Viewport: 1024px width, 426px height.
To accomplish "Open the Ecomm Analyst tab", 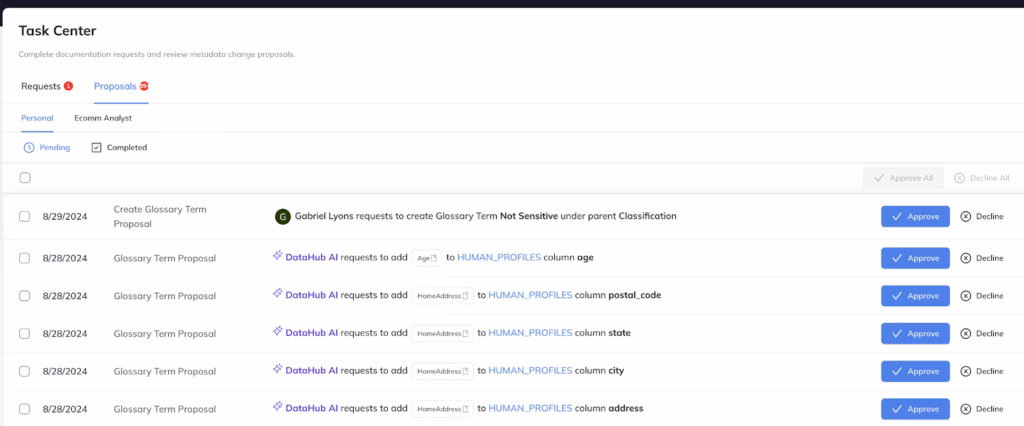I will [103, 118].
